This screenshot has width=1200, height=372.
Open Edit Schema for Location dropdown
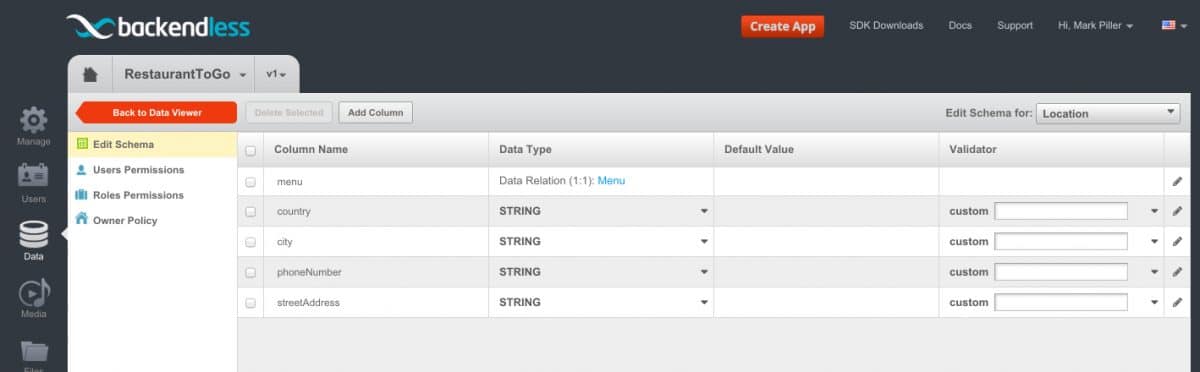[1108, 113]
